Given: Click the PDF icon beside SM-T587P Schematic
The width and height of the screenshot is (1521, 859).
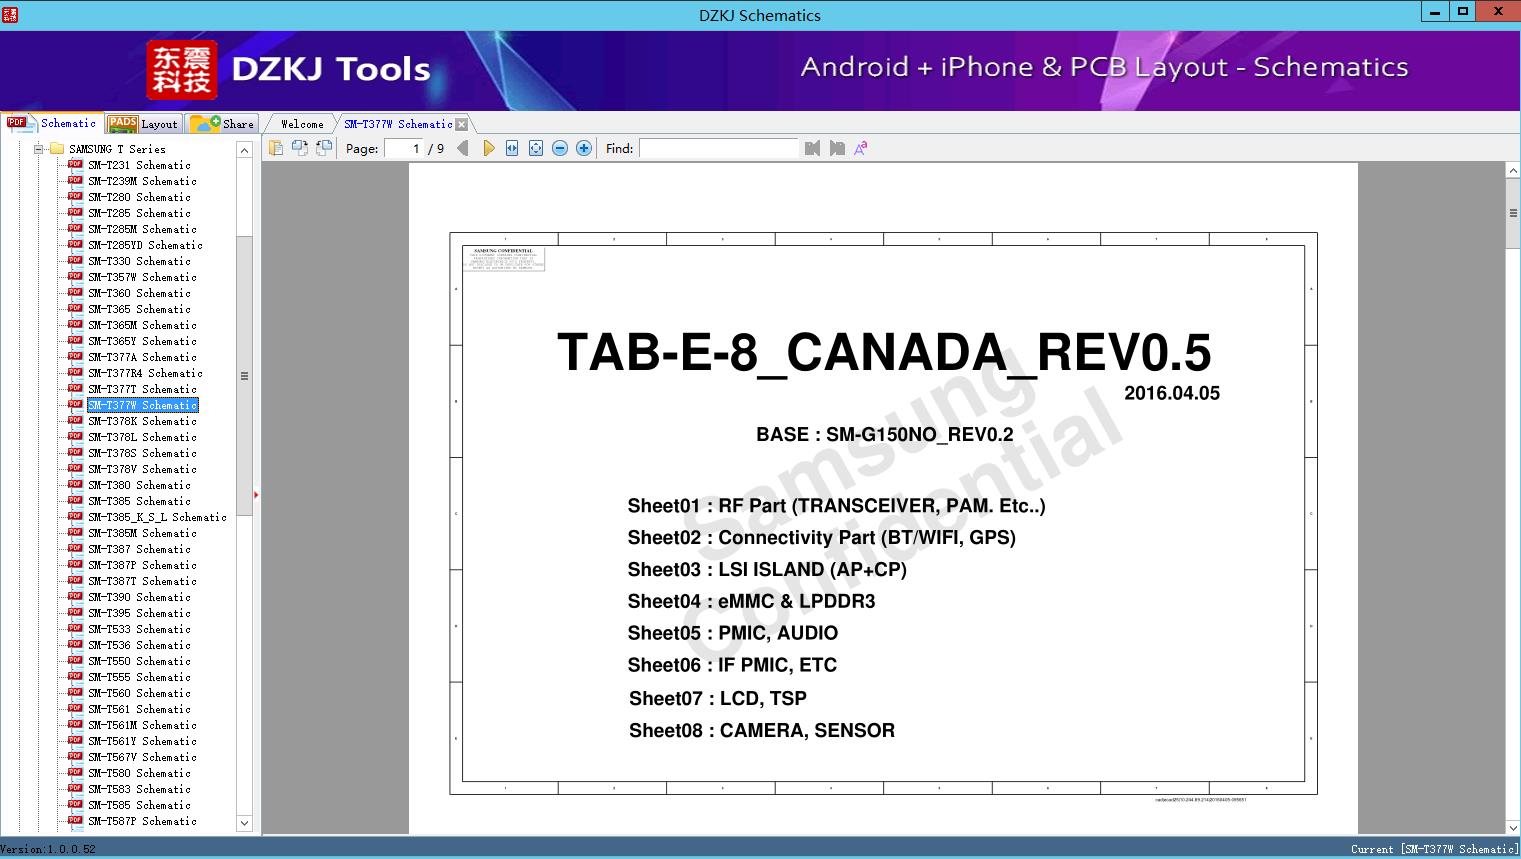Looking at the screenshot, I should 75,821.
